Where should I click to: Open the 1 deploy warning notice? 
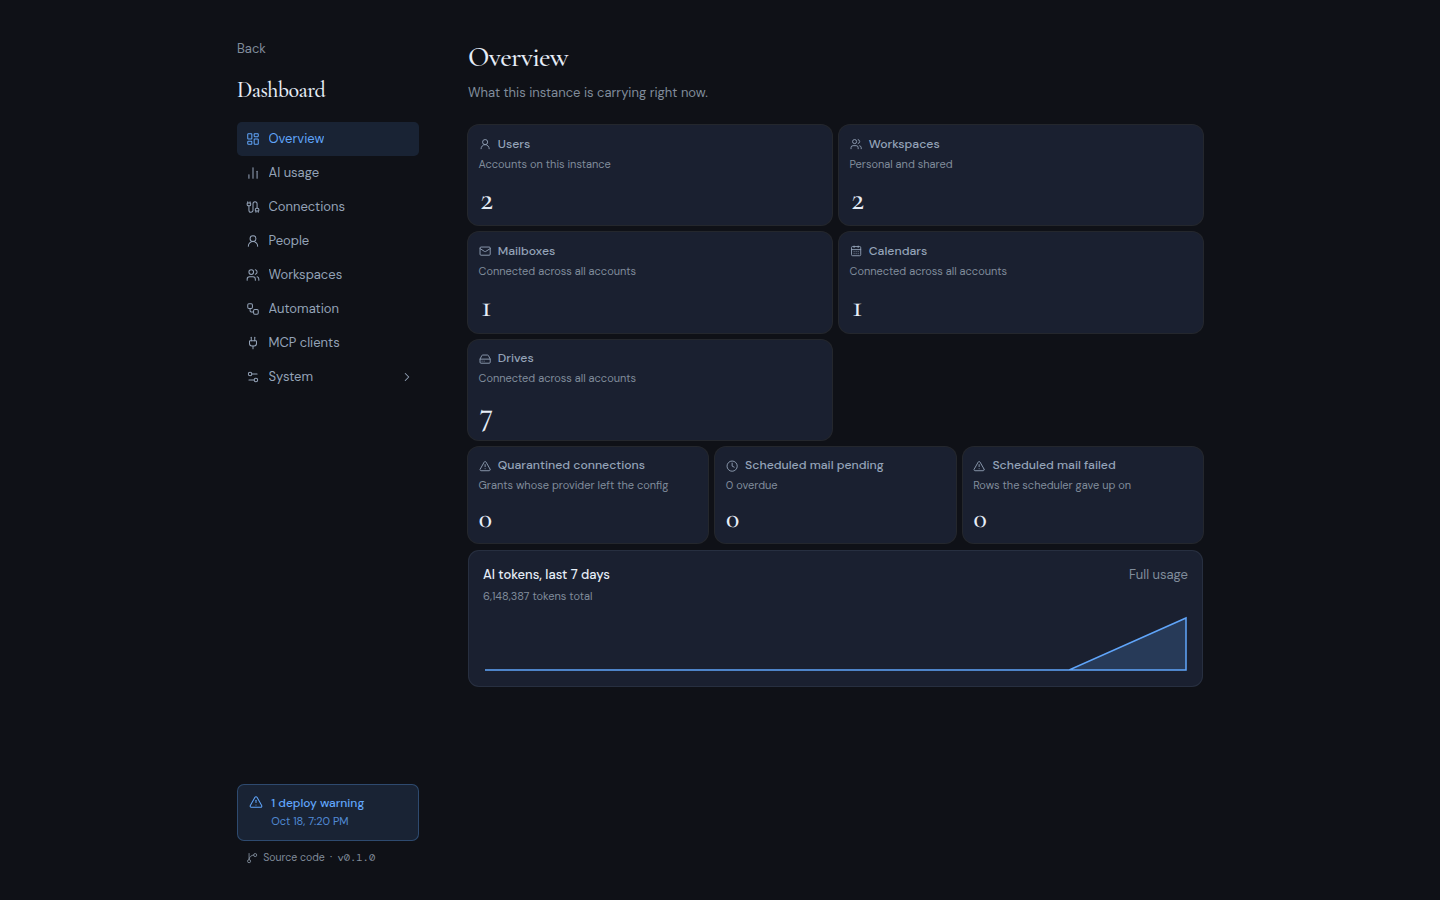click(328, 812)
